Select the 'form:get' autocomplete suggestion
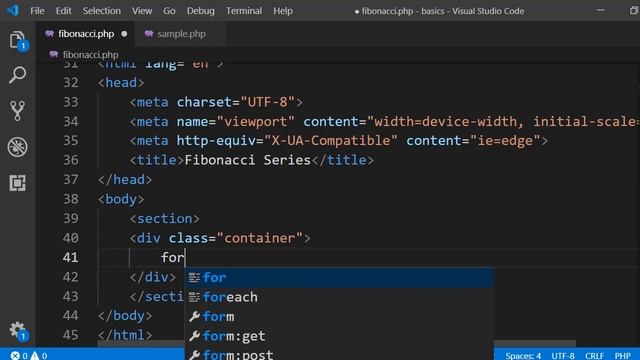Viewport: 640px width, 360px height. tap(339, 336)
